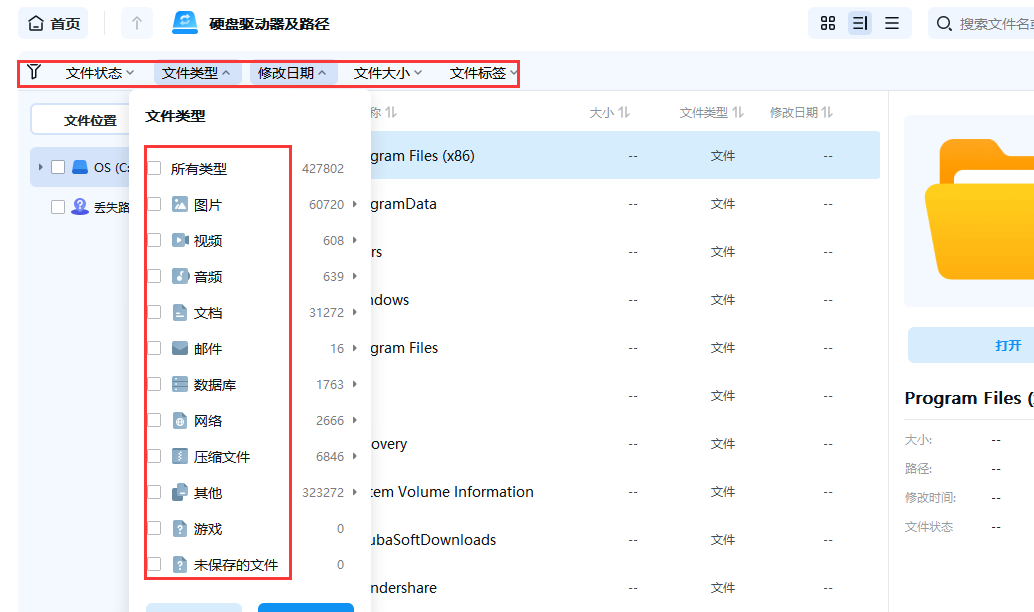Open the 修改日期 filter dropdown
1034x612 pixels.
(x=291, y=72)
